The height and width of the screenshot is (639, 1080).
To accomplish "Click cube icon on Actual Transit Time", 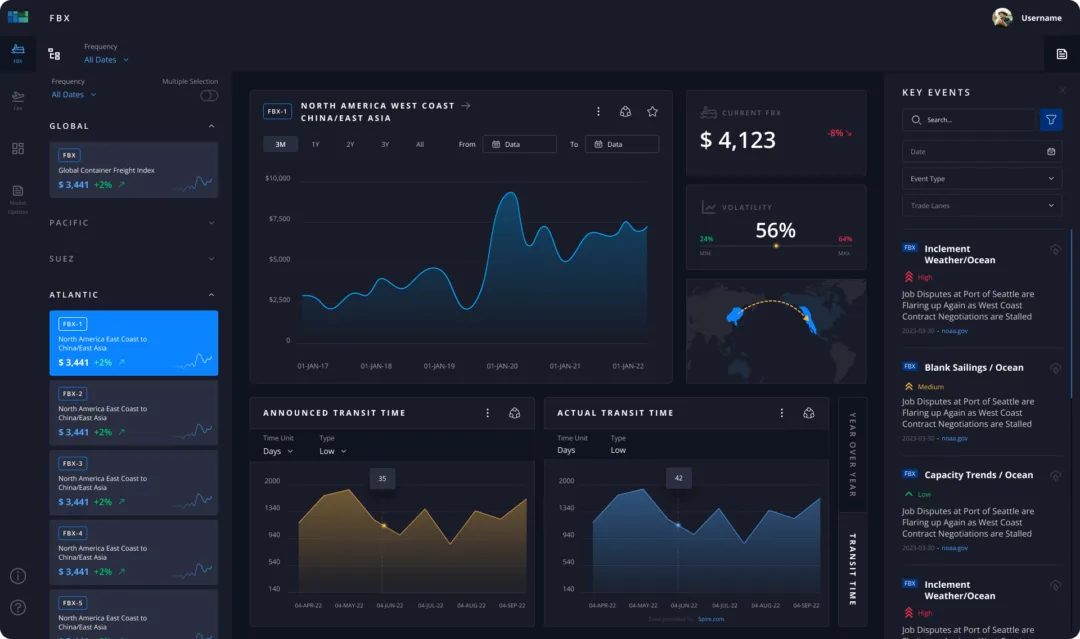I will pyautogui.click(x=809, y=413).
